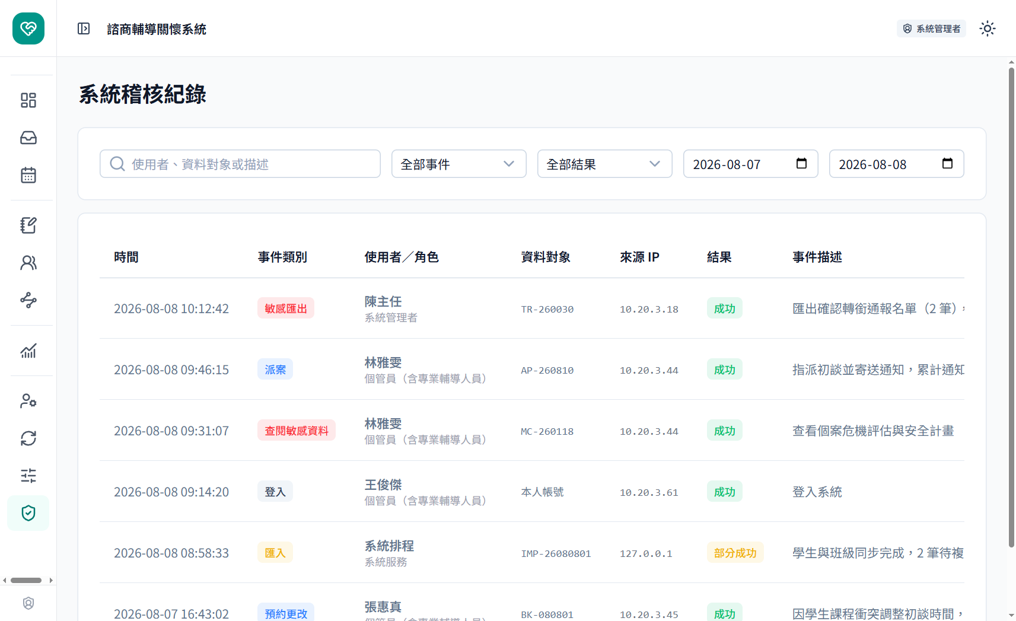Click the 時間 column header
Screen dimensions: 1016x621
[x=126, y=257]
